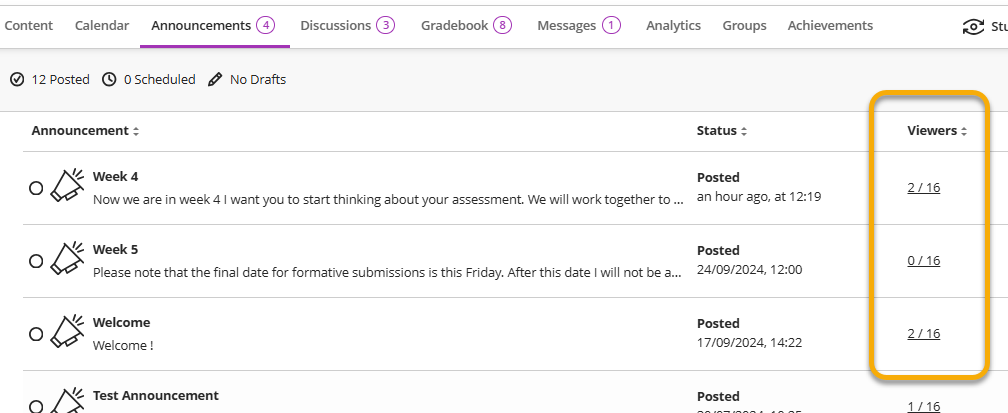Screen dimensions: 1008x413
Task: Select the Week 4 announcement radio circle
Action: click(x=36, y=188)
